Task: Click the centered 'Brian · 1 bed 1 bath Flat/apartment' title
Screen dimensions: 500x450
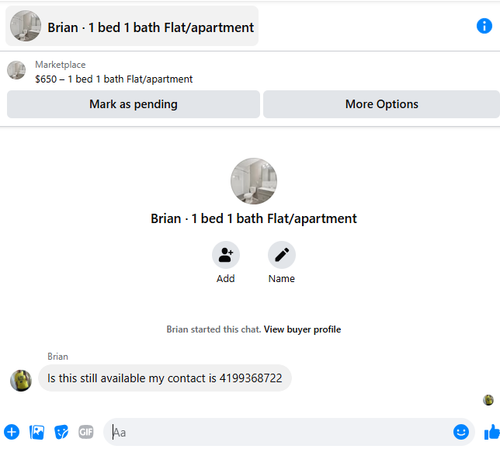Action: coord(254,219)
